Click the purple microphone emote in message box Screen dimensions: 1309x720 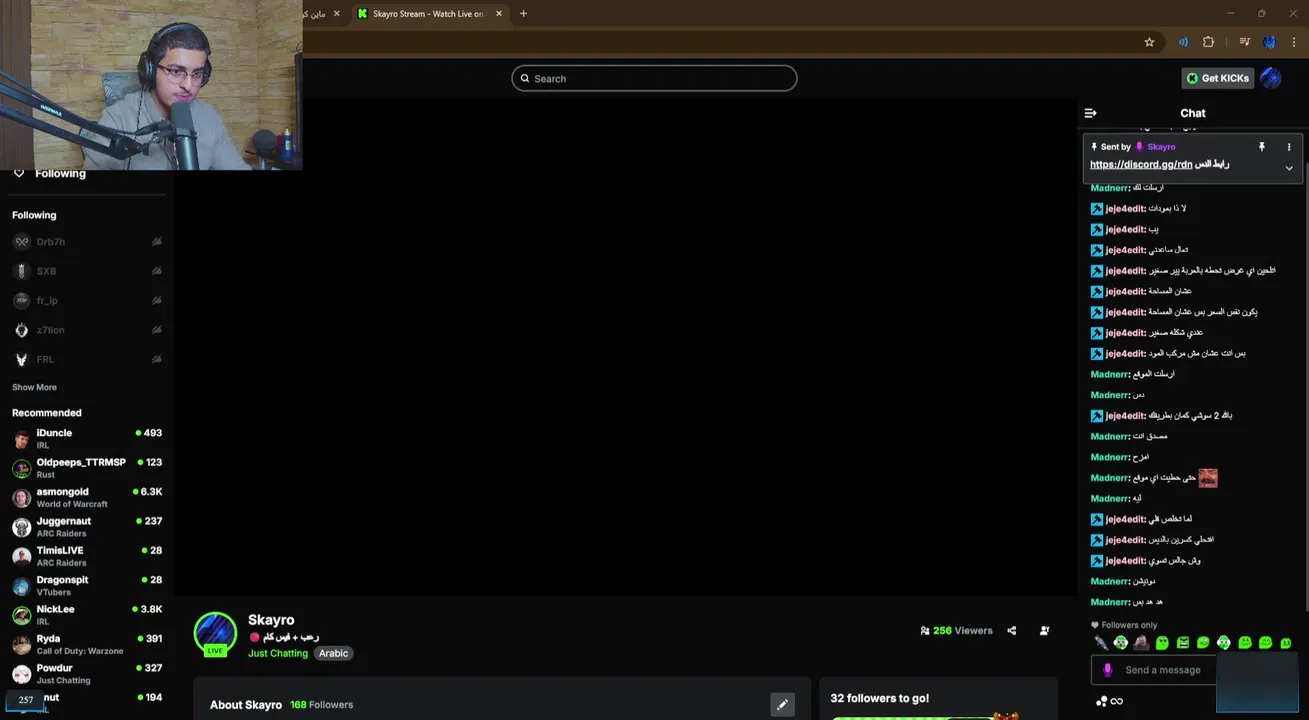pyautogui.click(x=1107, y=670)
